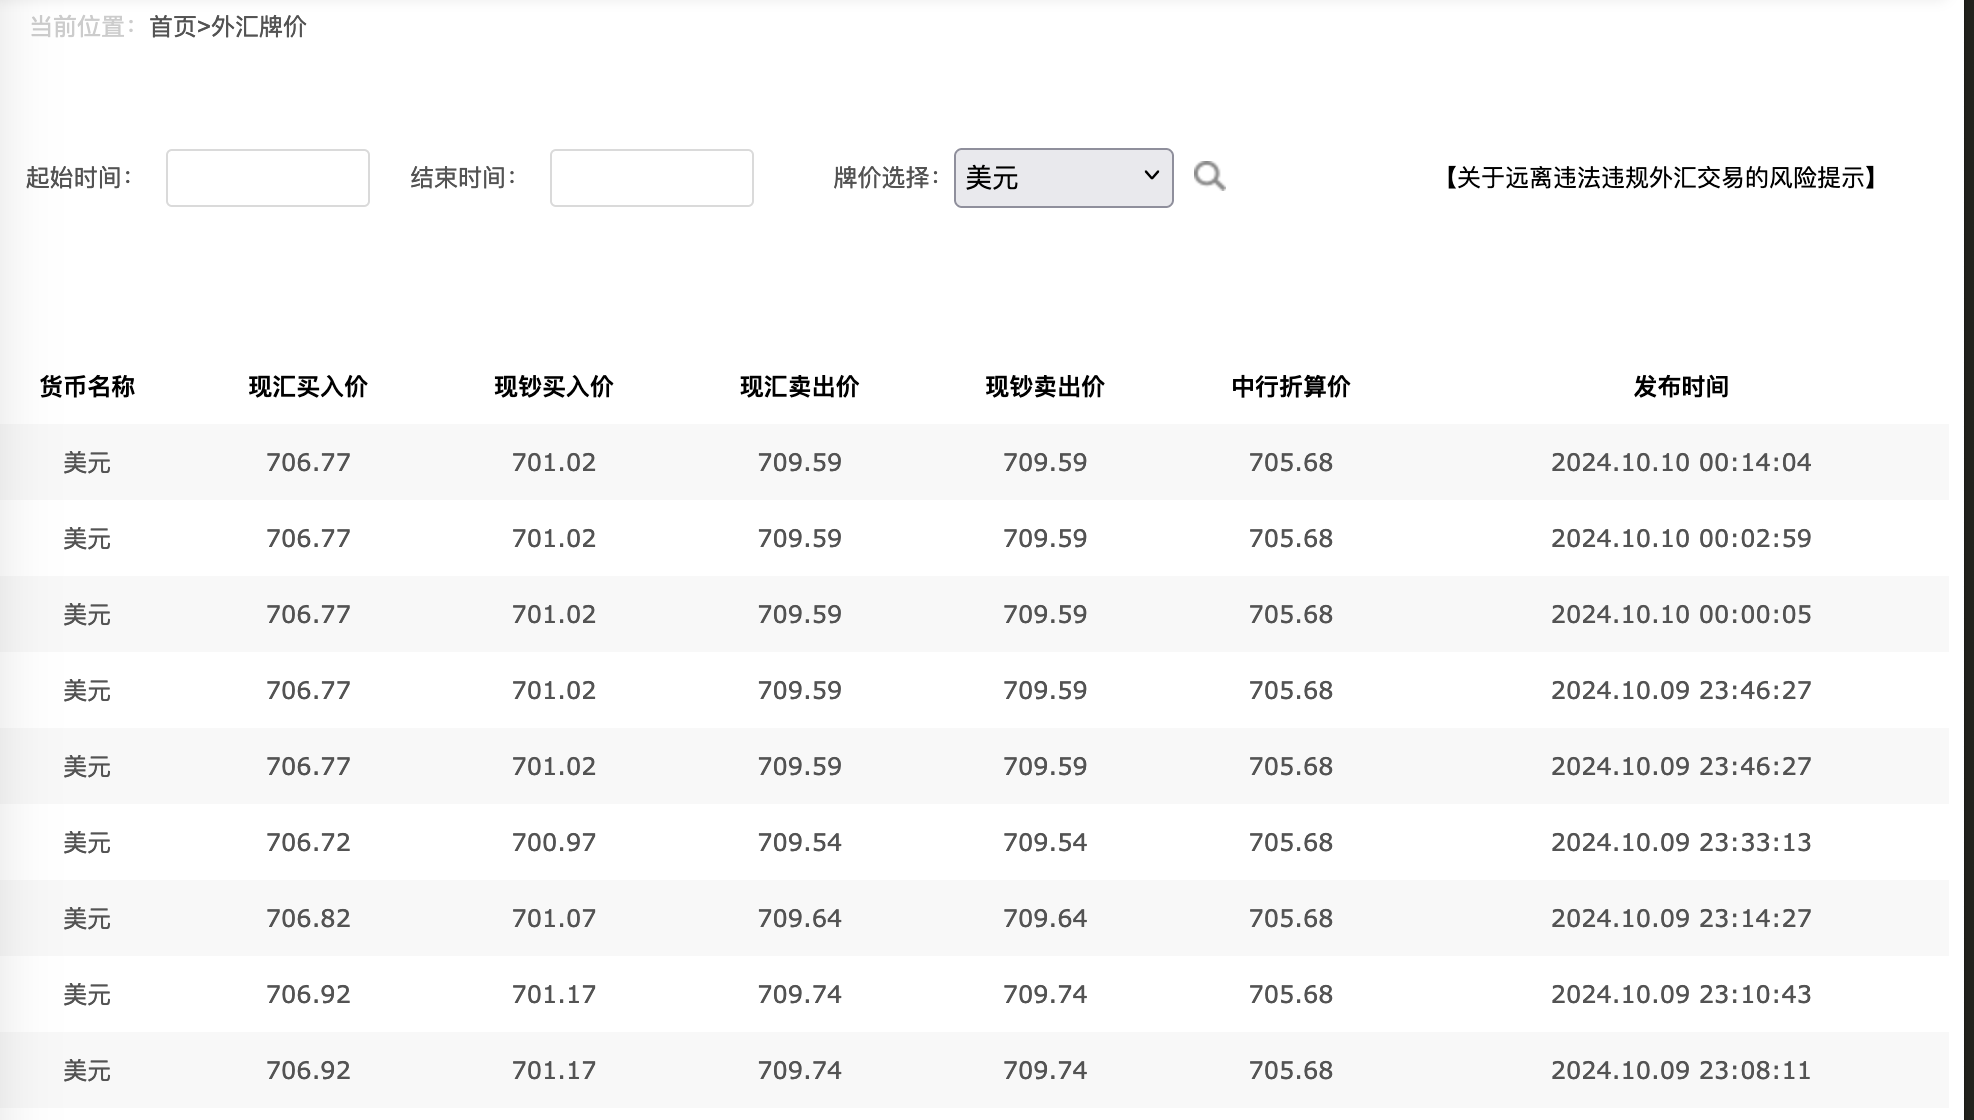Click the 外汇牌价 breadcrumb text
The height and width of the screenshot is (1120, 1974).
click(259, 27)
